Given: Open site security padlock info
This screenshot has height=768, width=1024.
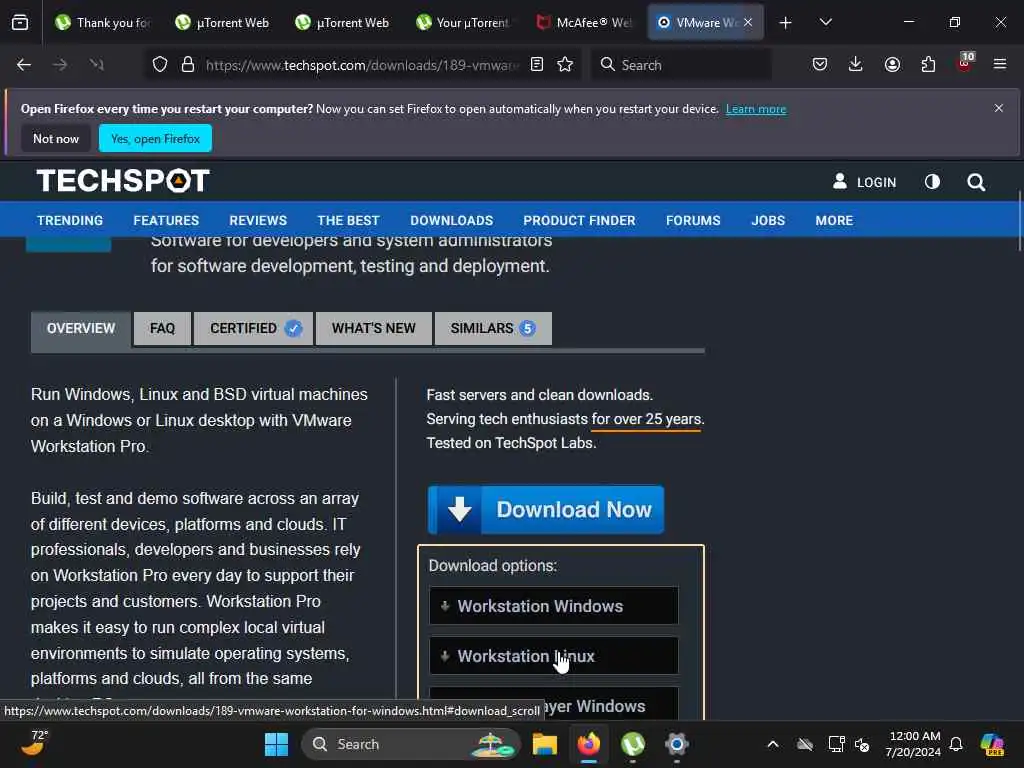Looking at the screenshot, I should pyautogui.click(x=188, y=65).
